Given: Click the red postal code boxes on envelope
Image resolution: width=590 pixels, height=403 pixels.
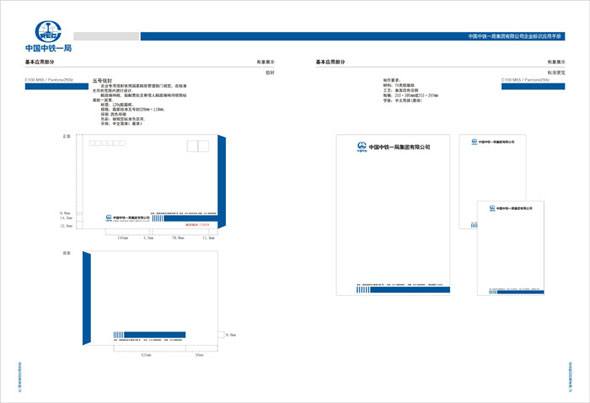Looking at the screenshot, I should coord(107,143).
